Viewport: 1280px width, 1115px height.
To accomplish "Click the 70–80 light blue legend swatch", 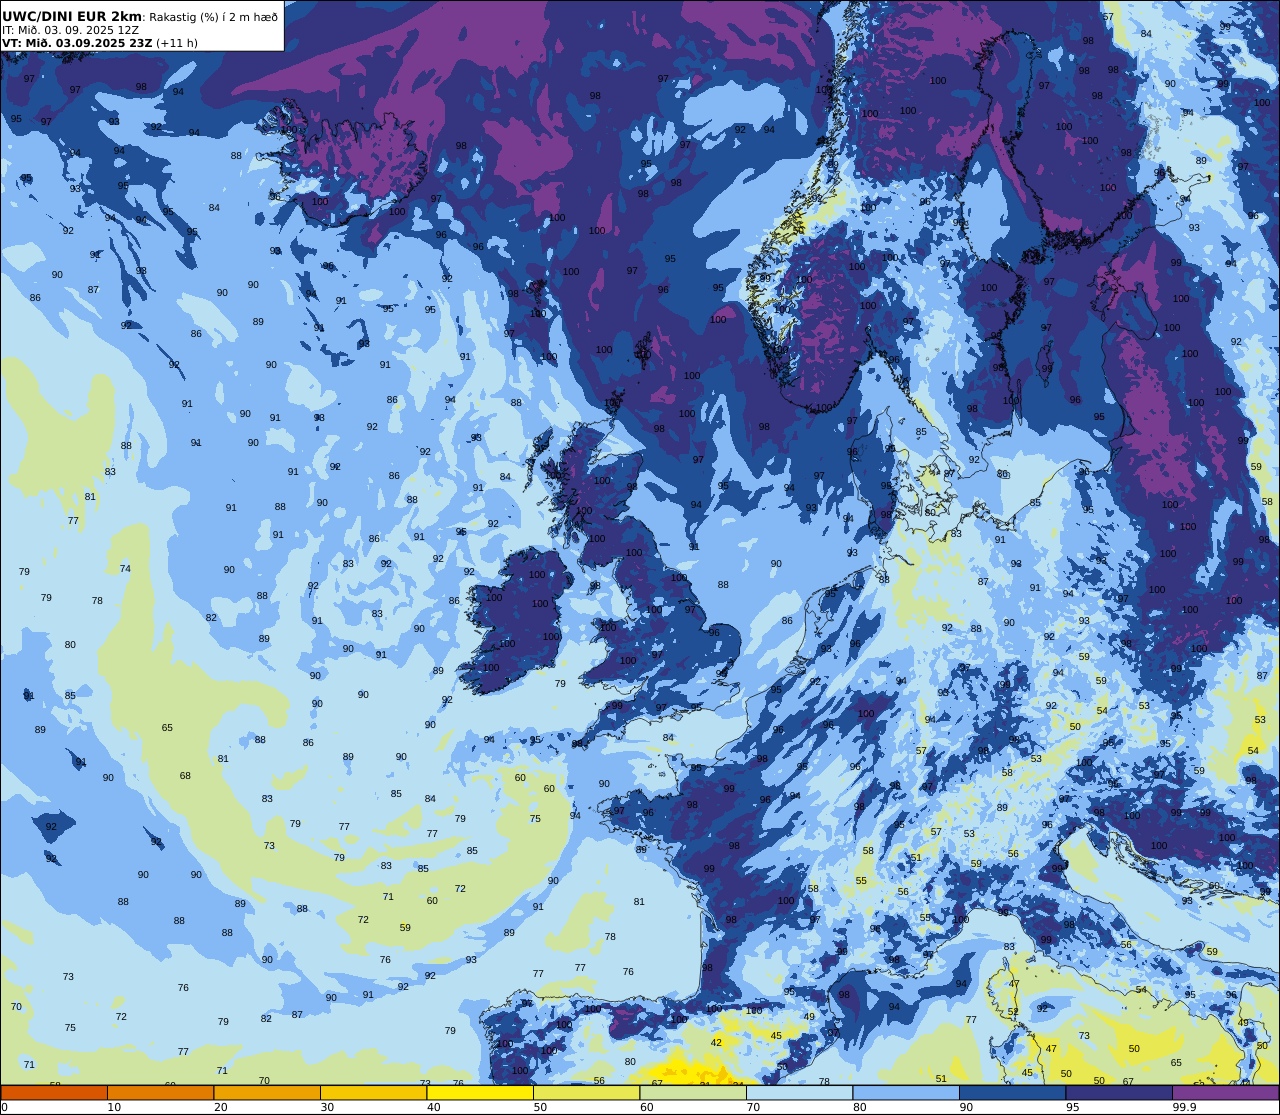I will coord(799,1092).
